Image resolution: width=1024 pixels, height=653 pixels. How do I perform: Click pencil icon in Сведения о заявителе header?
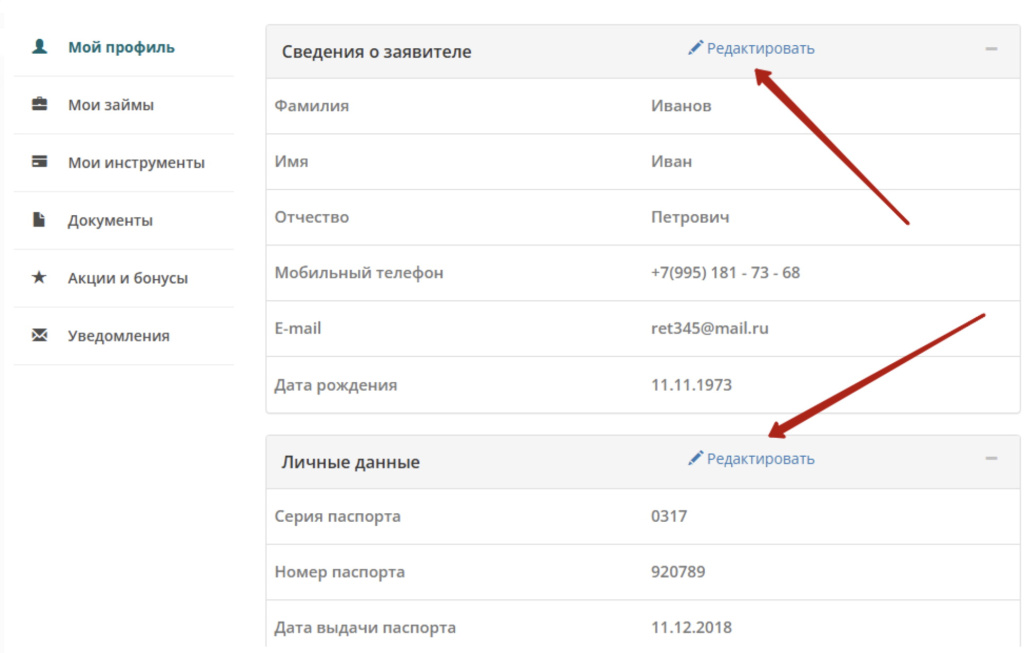pyautogui.click(x=695, y=48)
